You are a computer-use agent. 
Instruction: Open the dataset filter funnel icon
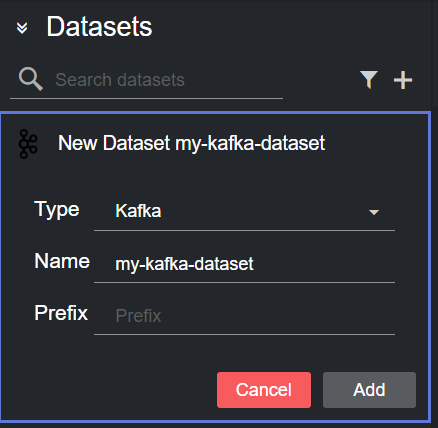[369, 80]
